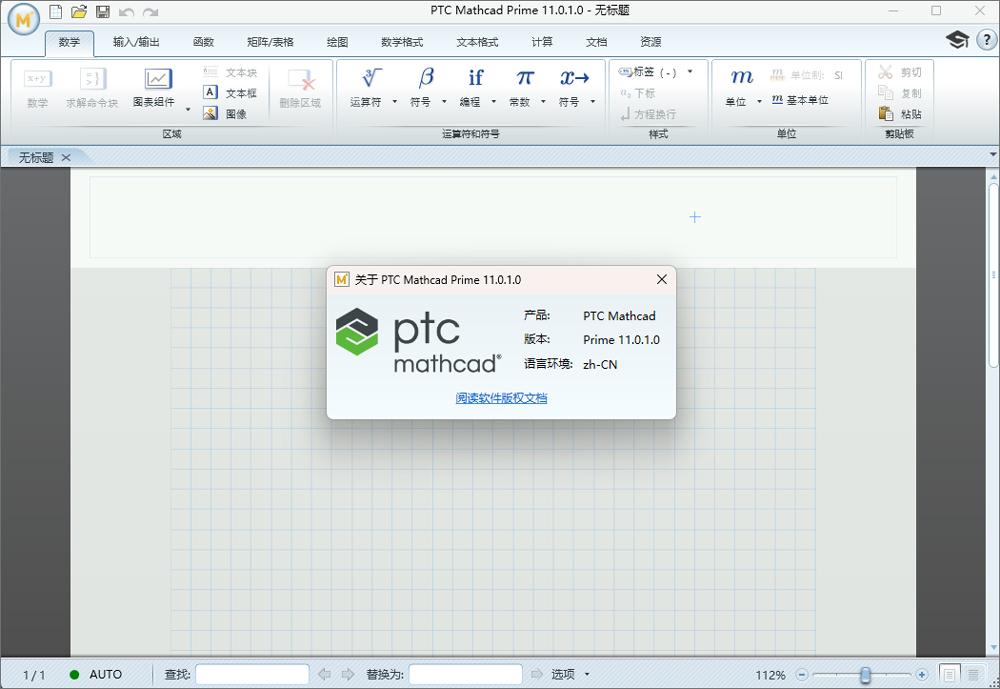Screen dimensions: 1000x689
Task: Expand the 编程 dropdown arrow
Action: [494, 101]
